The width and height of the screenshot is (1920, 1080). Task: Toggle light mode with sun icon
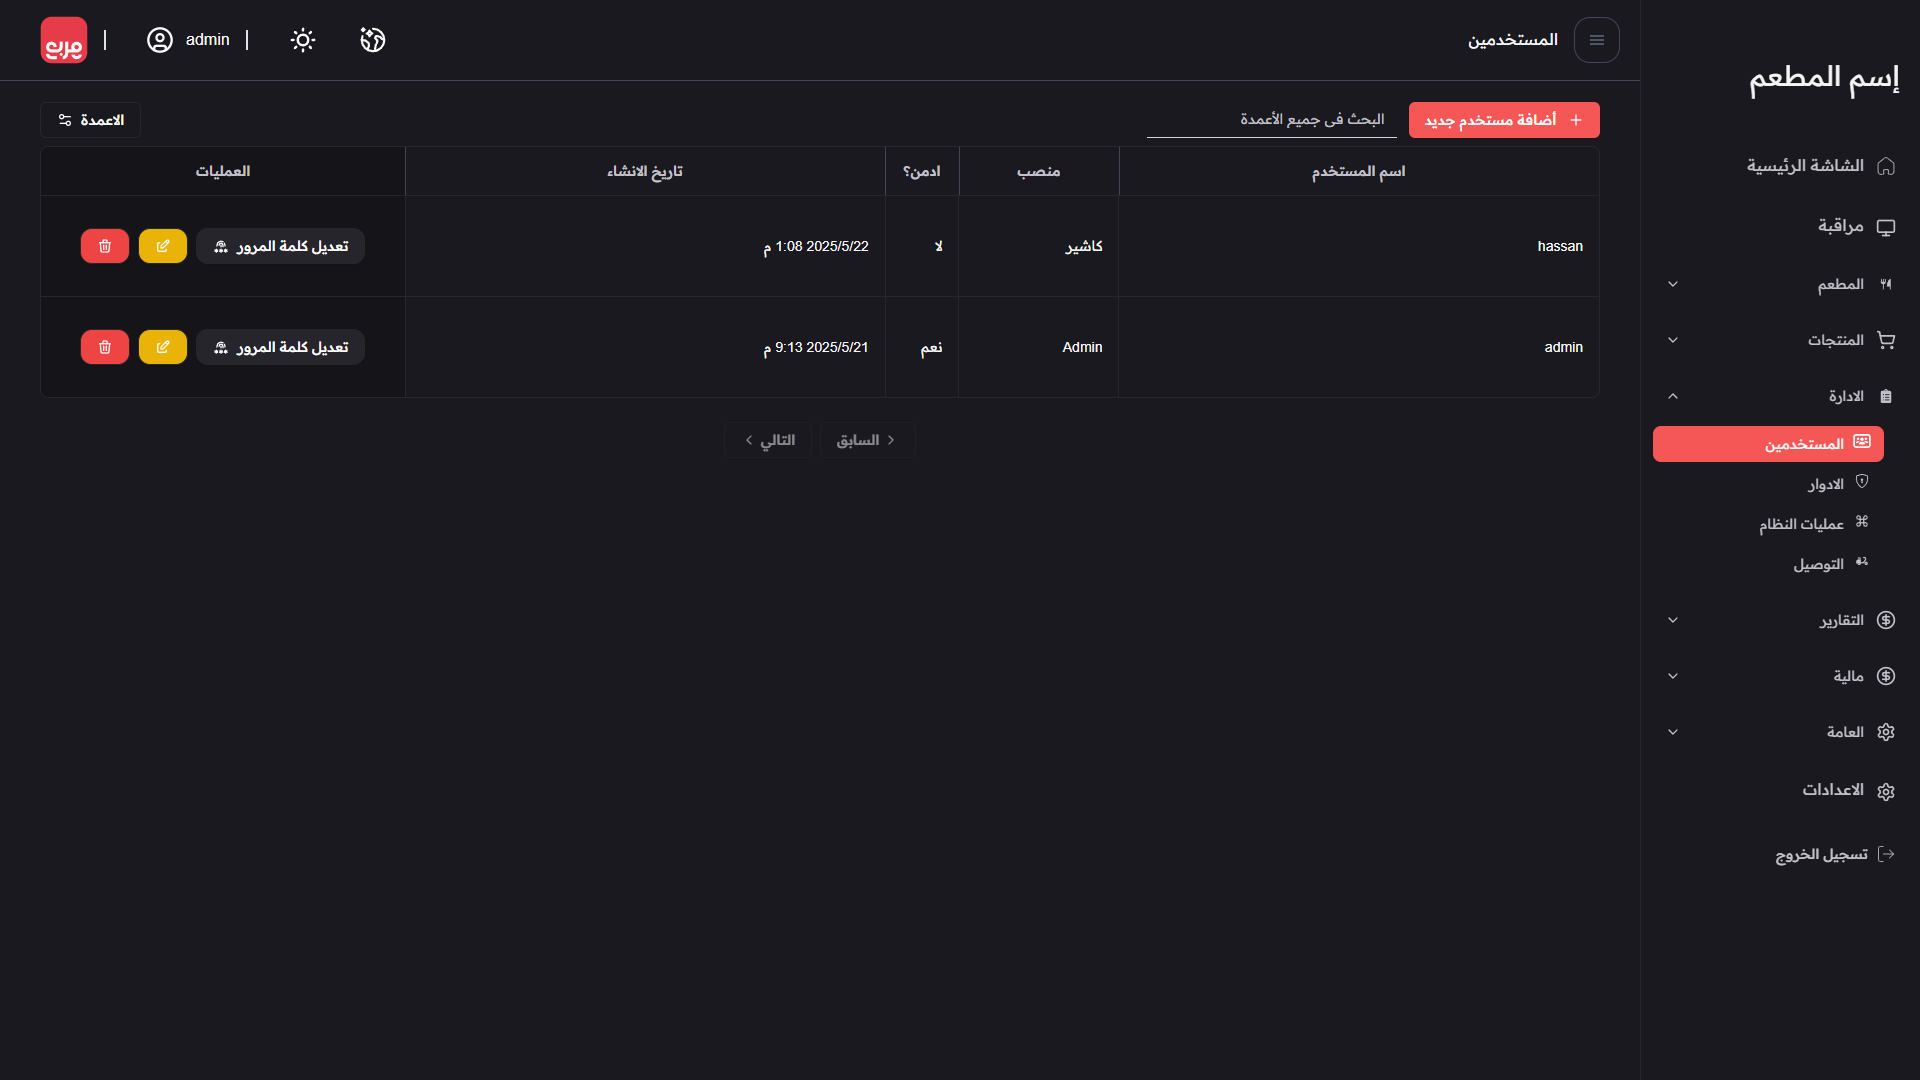click(303, 40)
